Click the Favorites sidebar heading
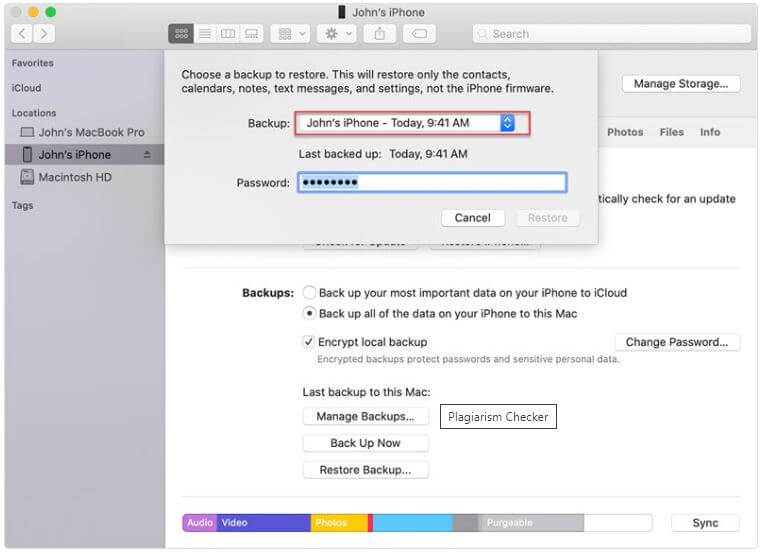763x554 pixels. pos(33,63)
